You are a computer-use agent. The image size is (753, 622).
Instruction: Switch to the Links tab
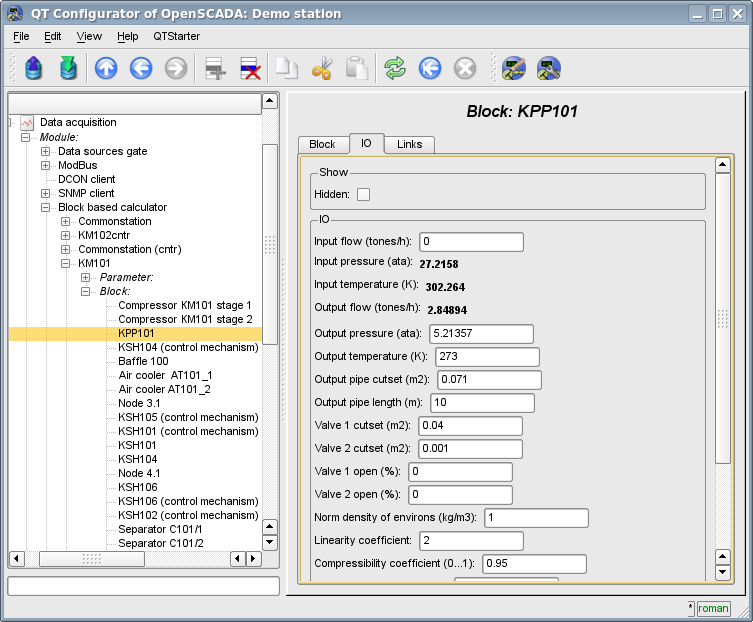click(409, 144)
